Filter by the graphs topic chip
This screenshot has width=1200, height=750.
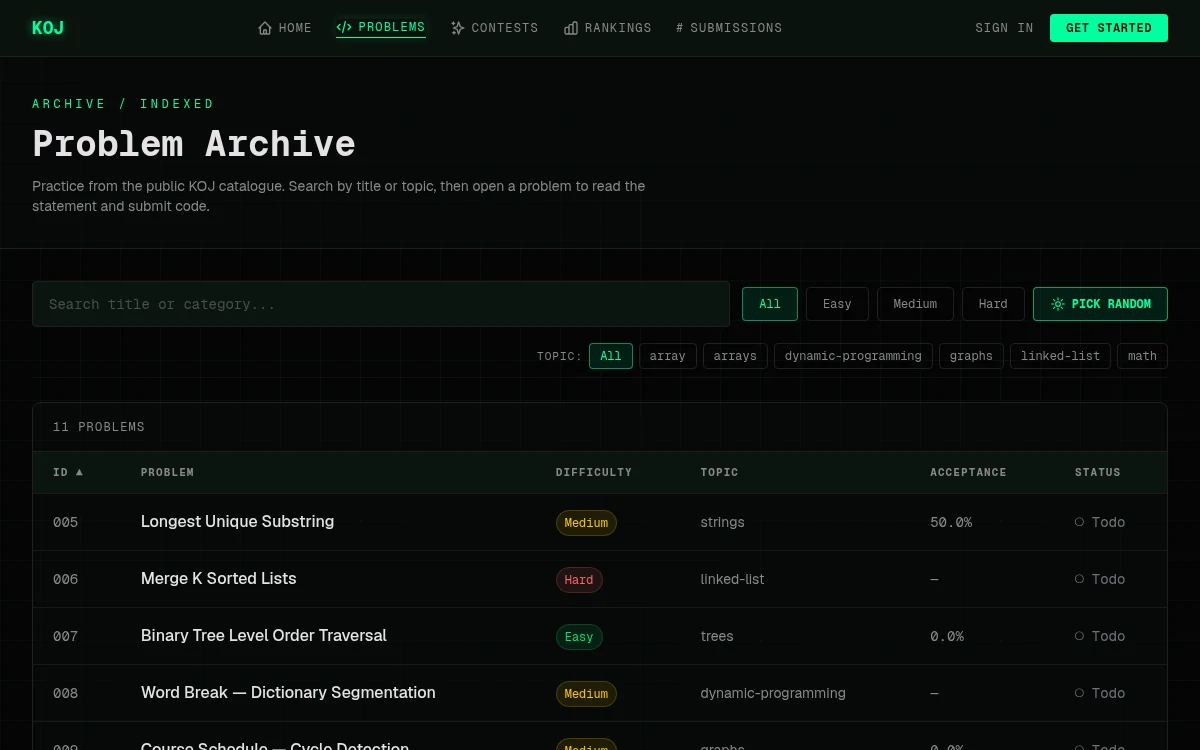click(x=971, y=356)
